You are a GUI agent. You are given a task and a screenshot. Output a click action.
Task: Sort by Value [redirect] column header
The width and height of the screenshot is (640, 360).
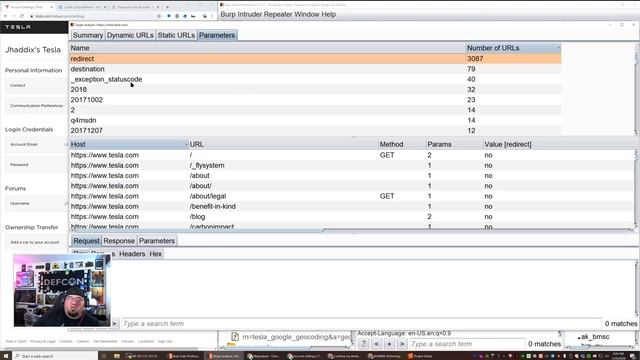click(558, 144)
